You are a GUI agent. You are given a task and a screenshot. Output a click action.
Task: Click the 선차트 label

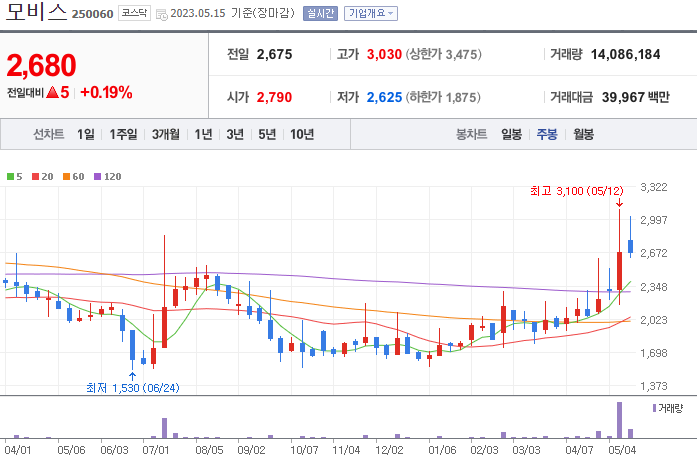48,134
